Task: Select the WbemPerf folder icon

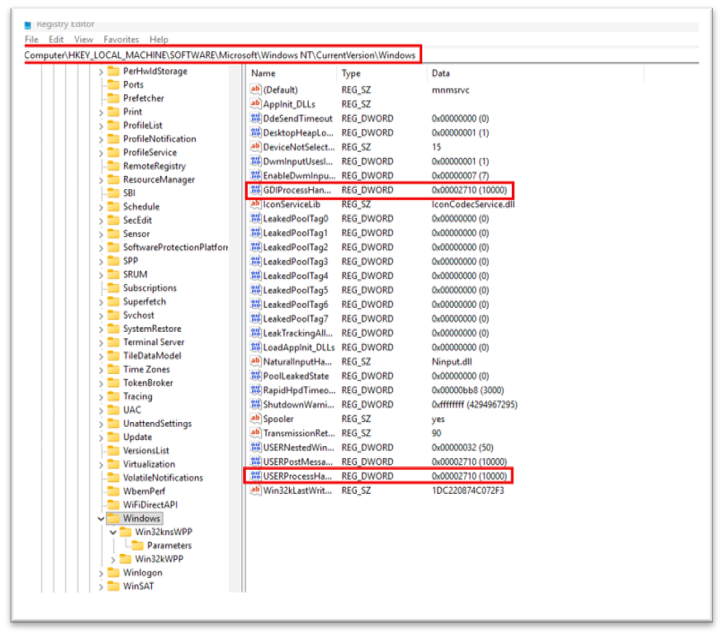Action: (x=113, y=491)
